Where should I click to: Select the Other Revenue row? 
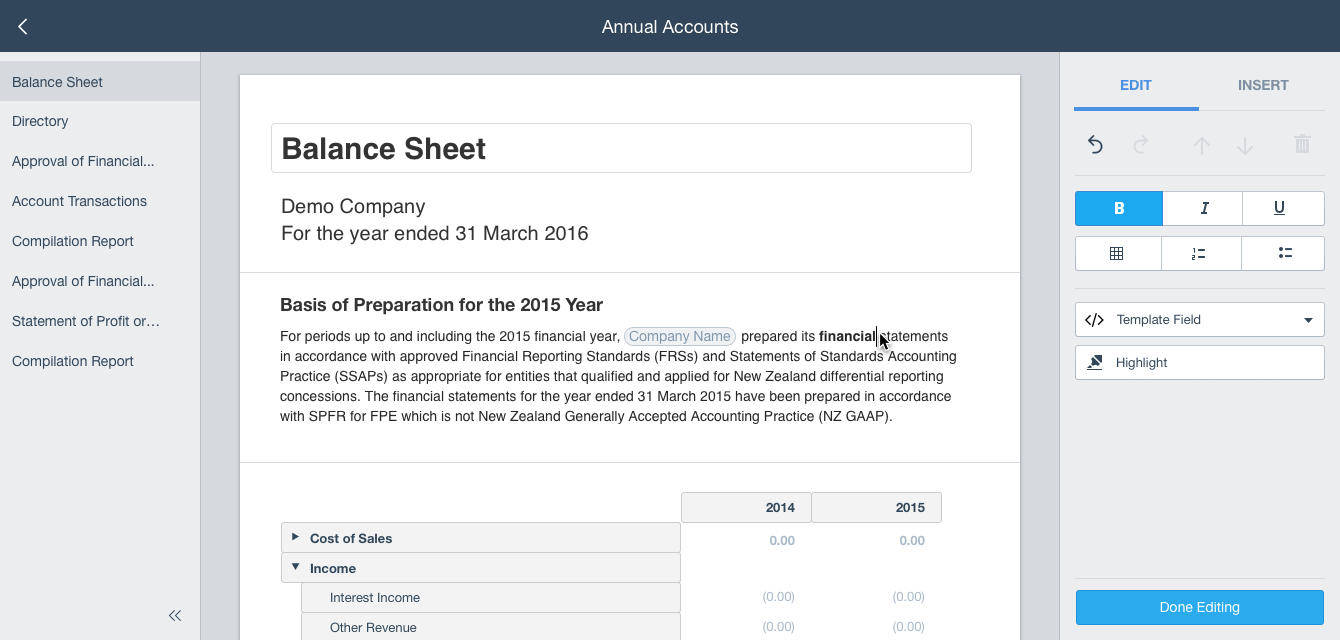click(x=491, y=627)
